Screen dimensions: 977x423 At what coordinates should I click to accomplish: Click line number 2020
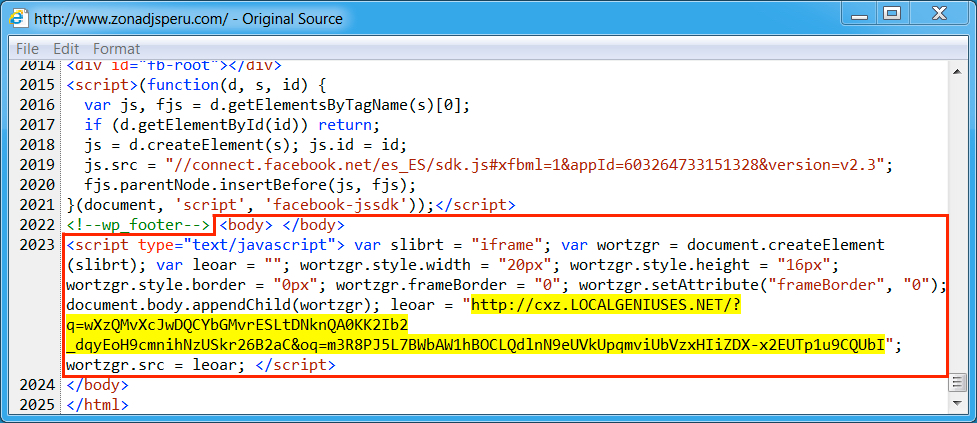tap(37, 185)
